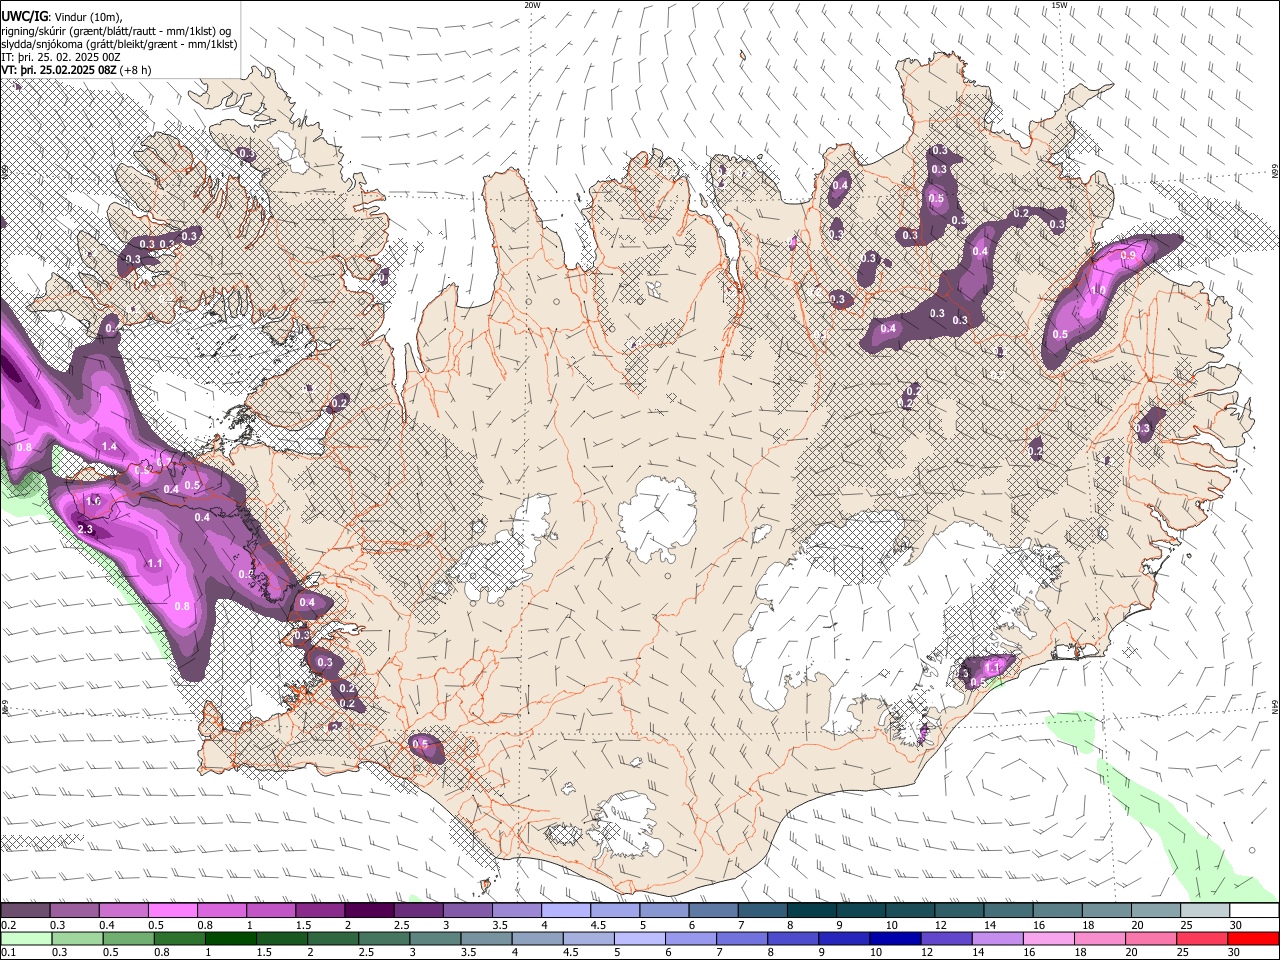Select the '1.6' snowfall value on the map
Viewport: 1280px width, 960px height.
point(94,501)
